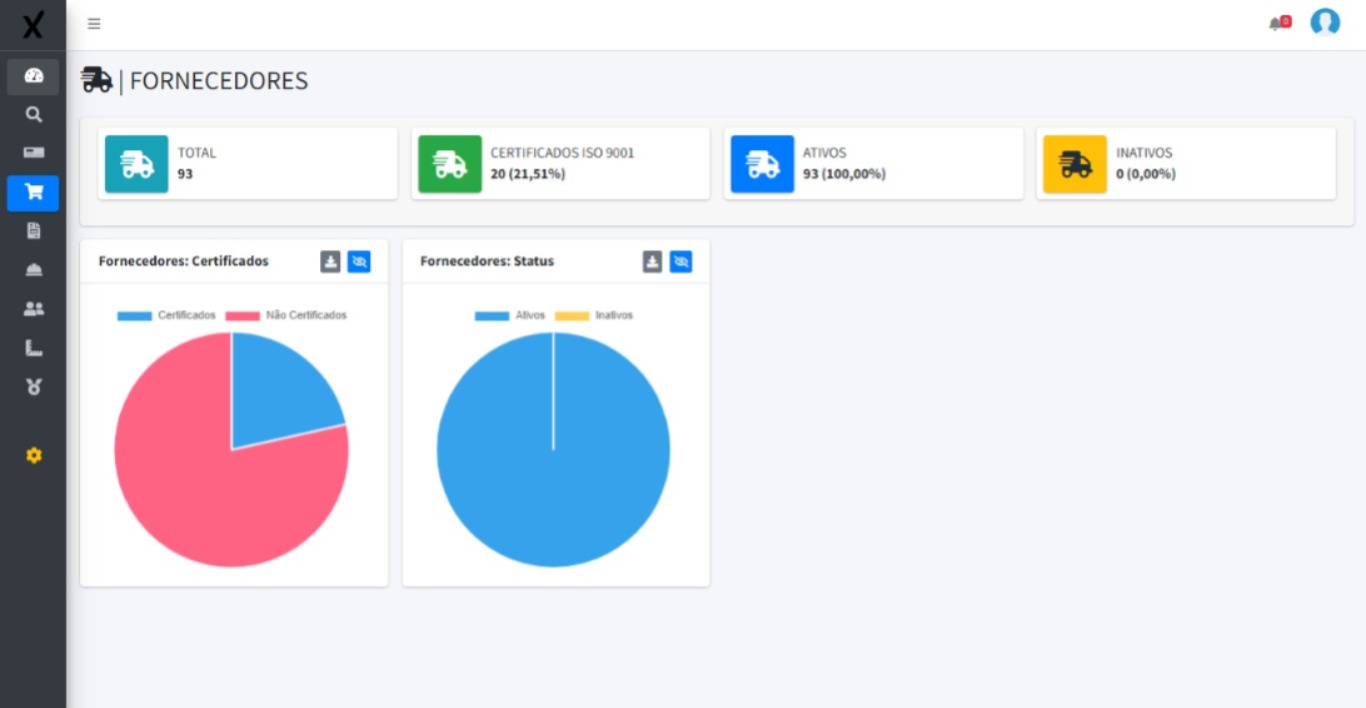Click the Certificados ISO 9001 card
Image resolution: width=1366 pixels, height=708 pixels.
click(x=560, y=163)
